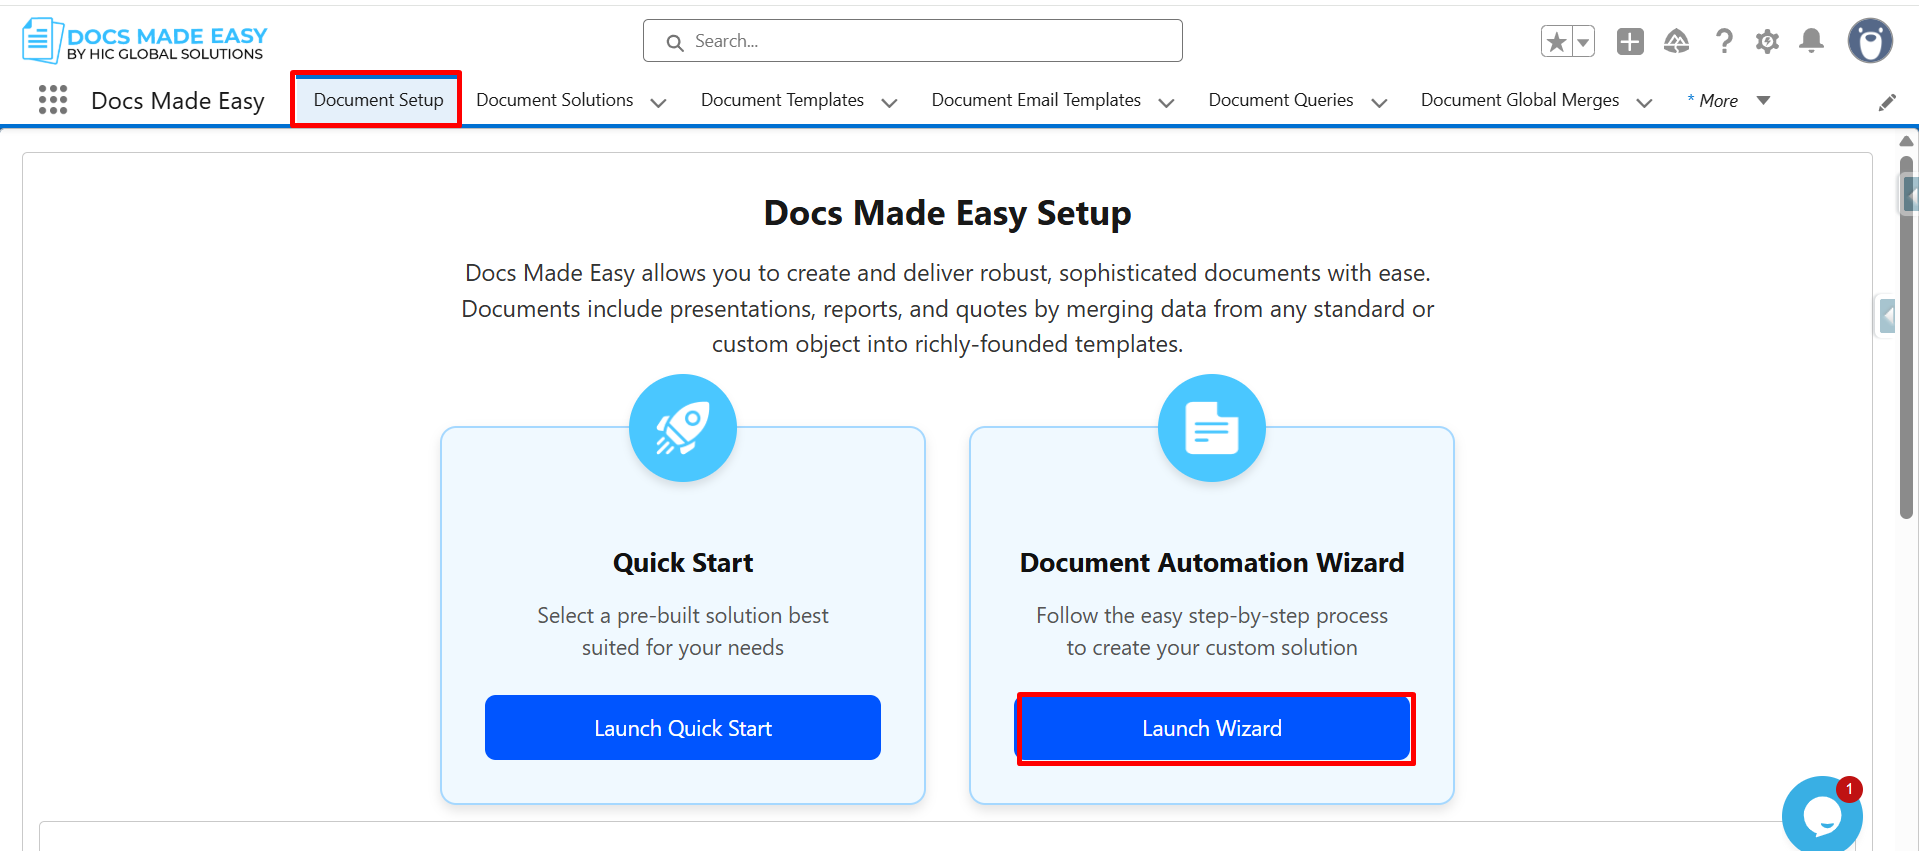Screen dimensions: 1919x851
Task: Open the Document Queries tab
Action: [1281, 100]
